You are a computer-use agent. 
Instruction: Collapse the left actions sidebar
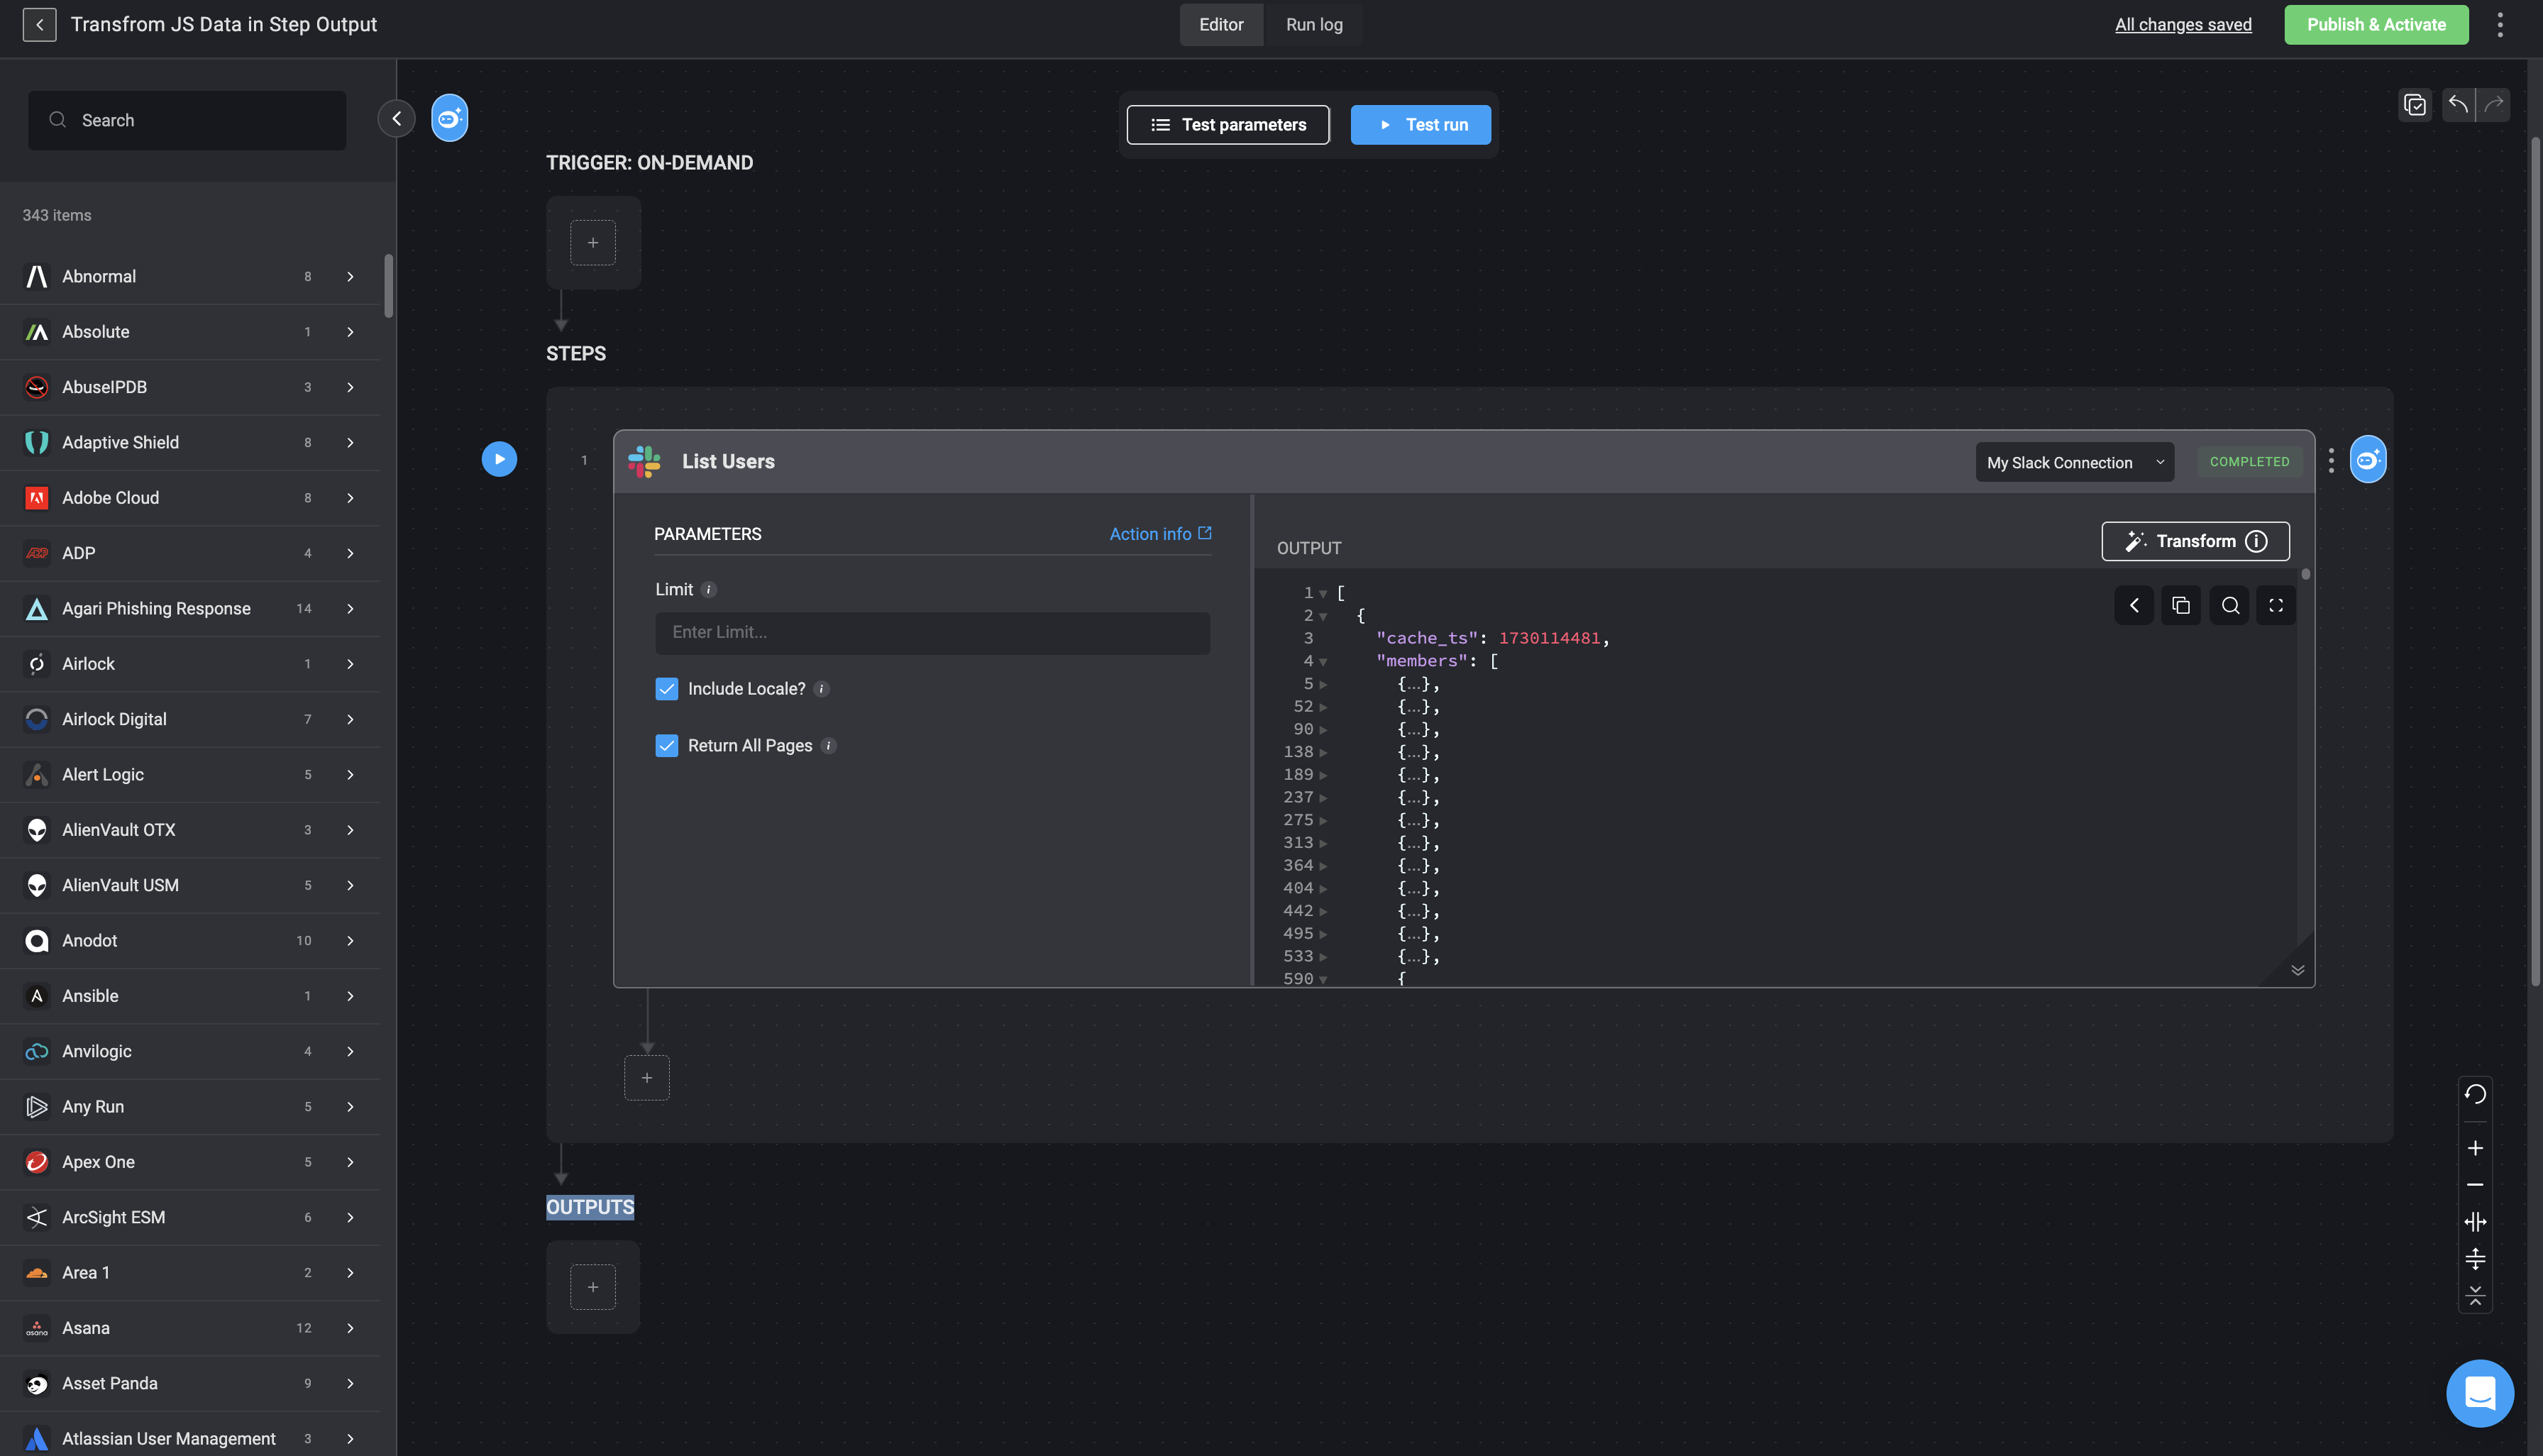[396, 119]
